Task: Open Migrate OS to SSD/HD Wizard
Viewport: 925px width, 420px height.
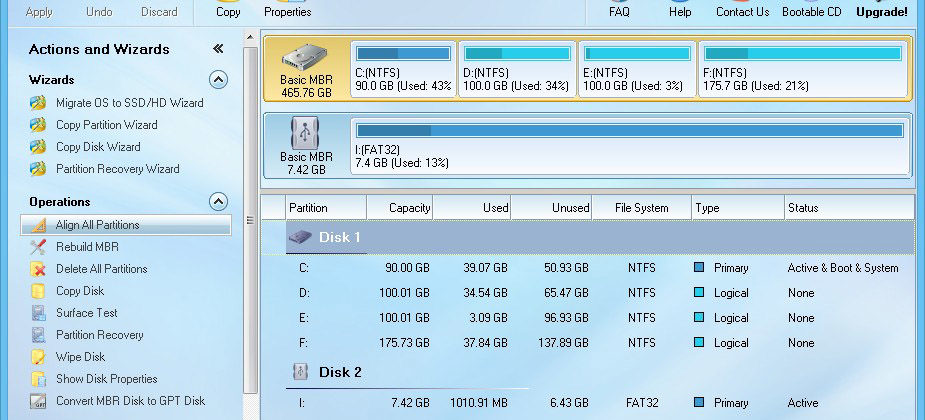Action: (x=129, y=103)
